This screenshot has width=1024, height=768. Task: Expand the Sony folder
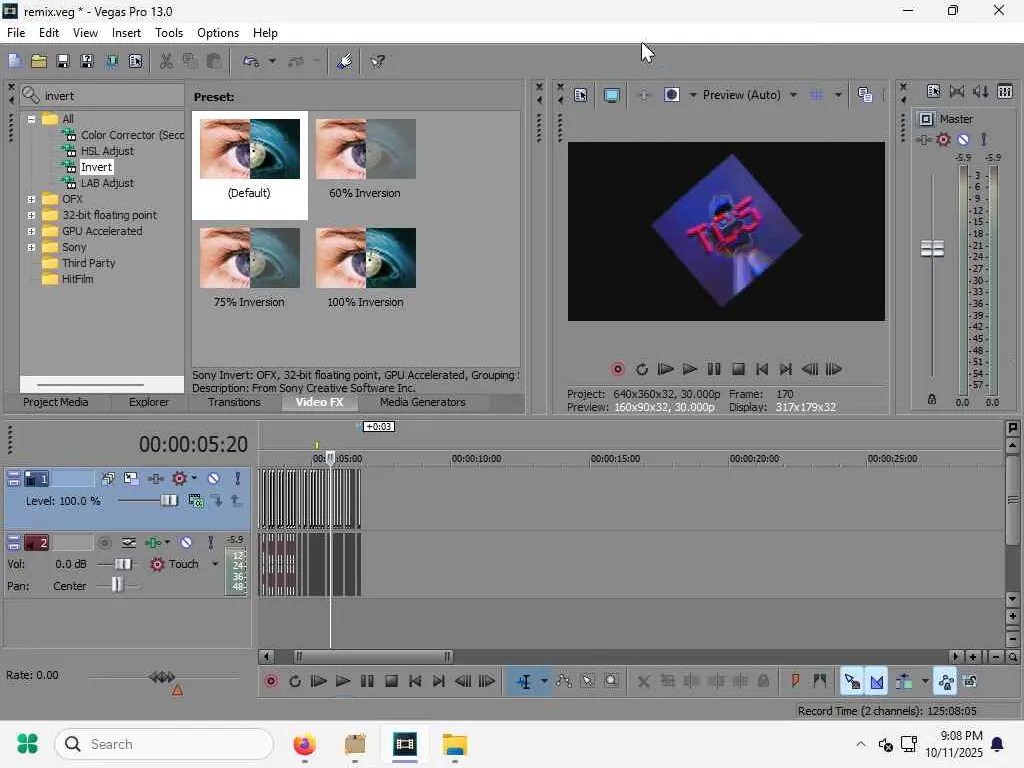(x=31, y=248)
